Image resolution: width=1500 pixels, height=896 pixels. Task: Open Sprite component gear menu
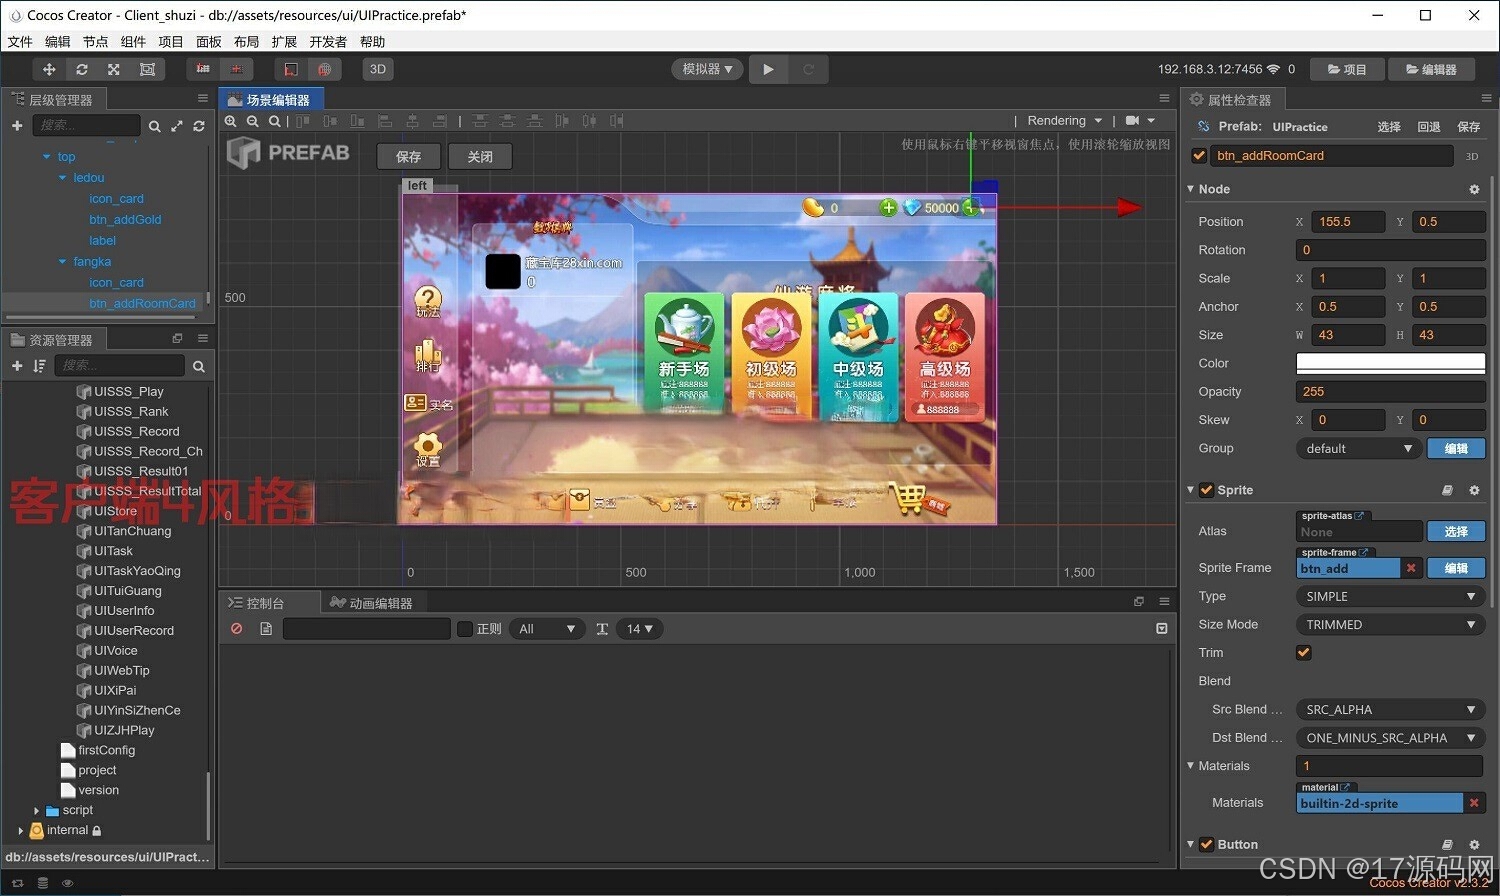[x=1474, y=490]
